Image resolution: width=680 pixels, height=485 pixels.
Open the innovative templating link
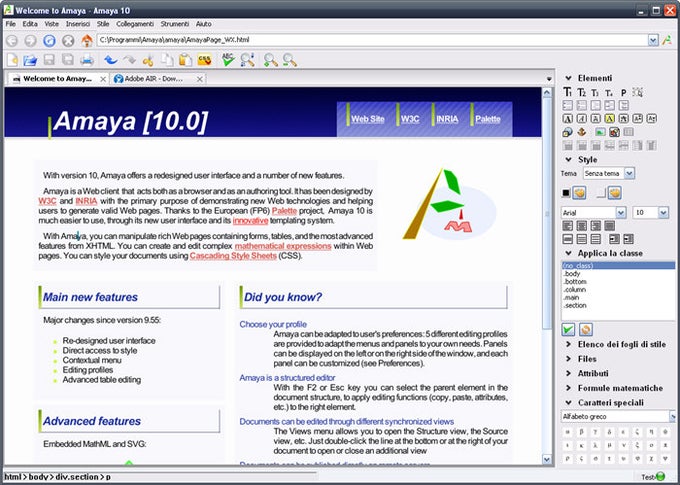[250, 220]
